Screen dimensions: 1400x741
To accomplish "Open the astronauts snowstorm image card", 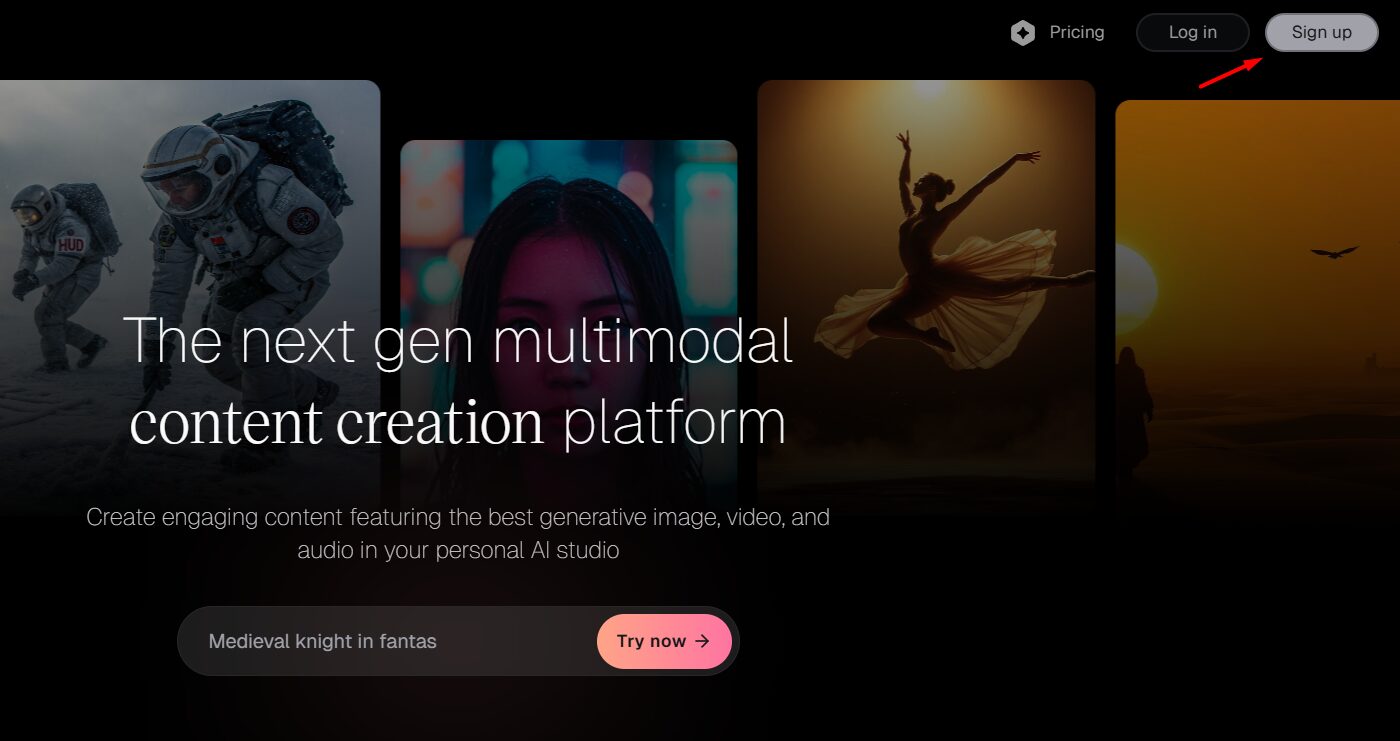I will click(x=190, y=200).
